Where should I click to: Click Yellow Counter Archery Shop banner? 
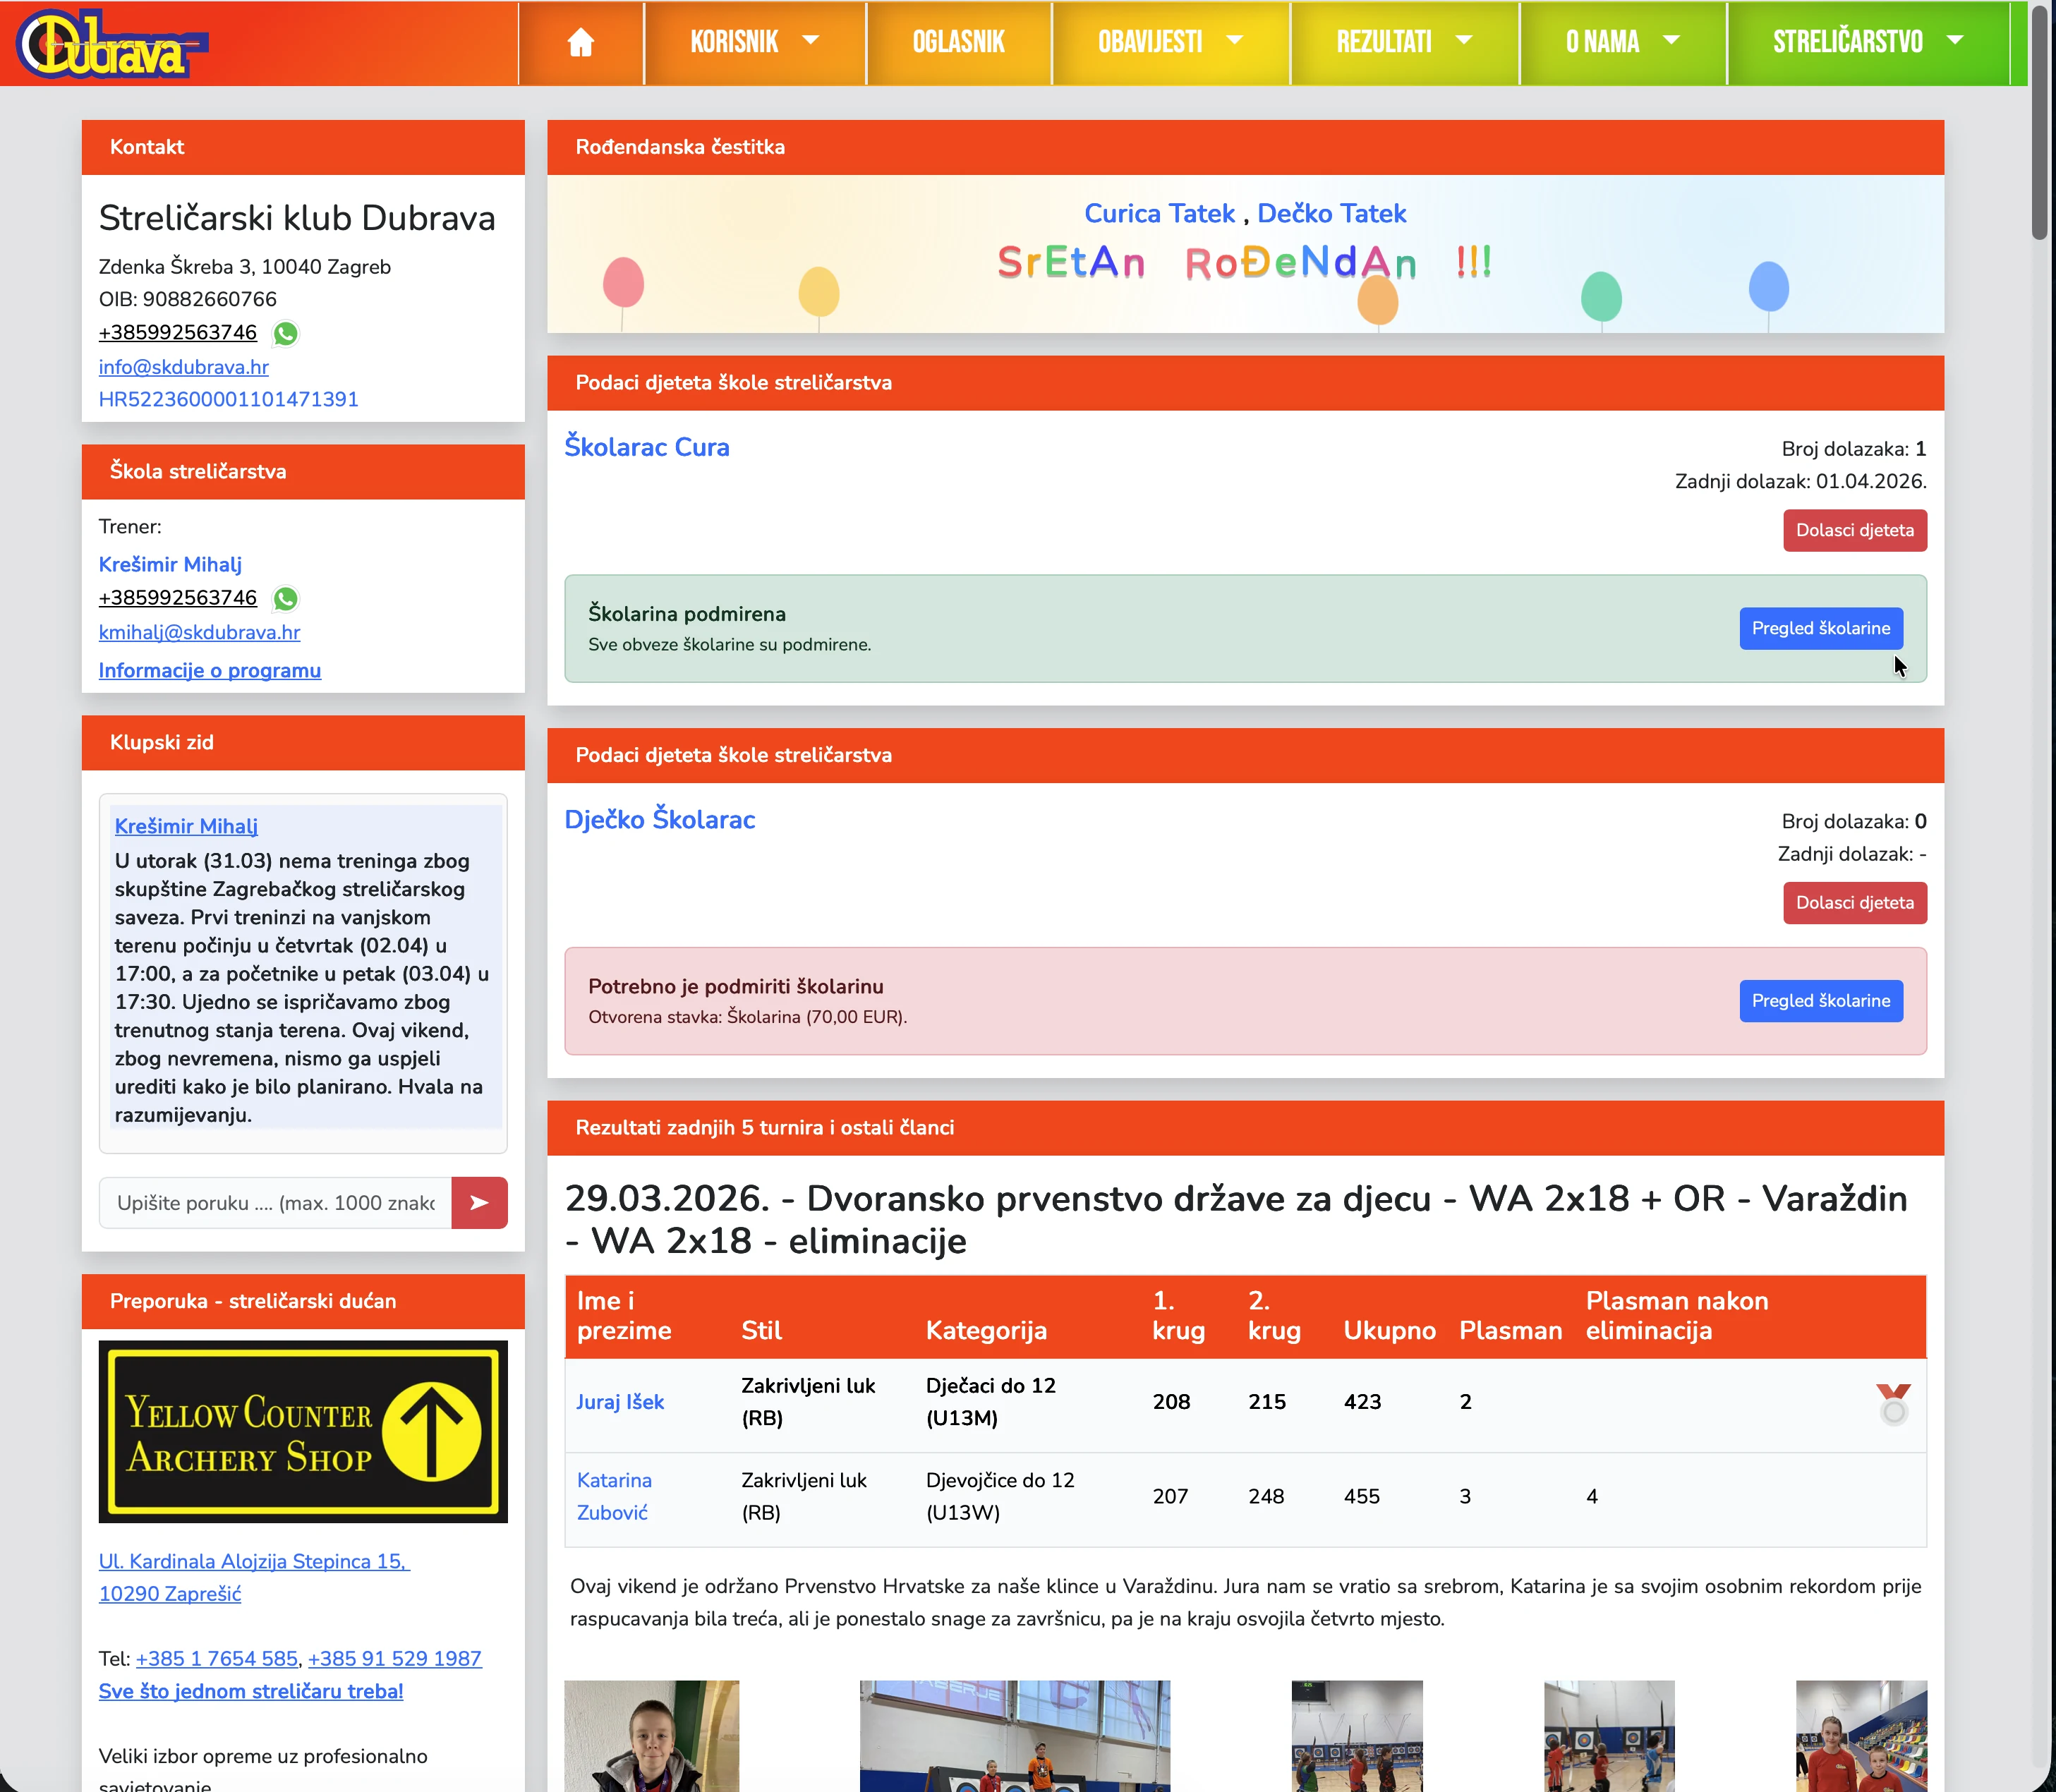[303, 1431]
